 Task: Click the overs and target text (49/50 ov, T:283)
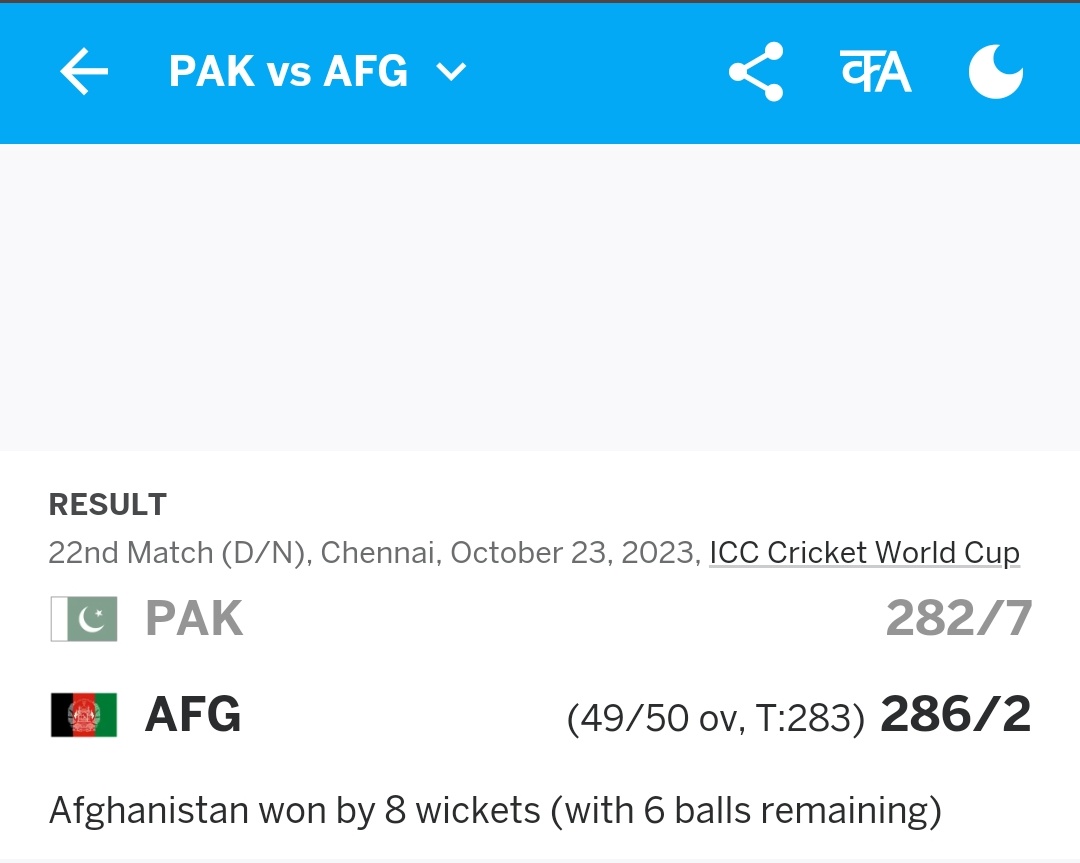point(716,719)
